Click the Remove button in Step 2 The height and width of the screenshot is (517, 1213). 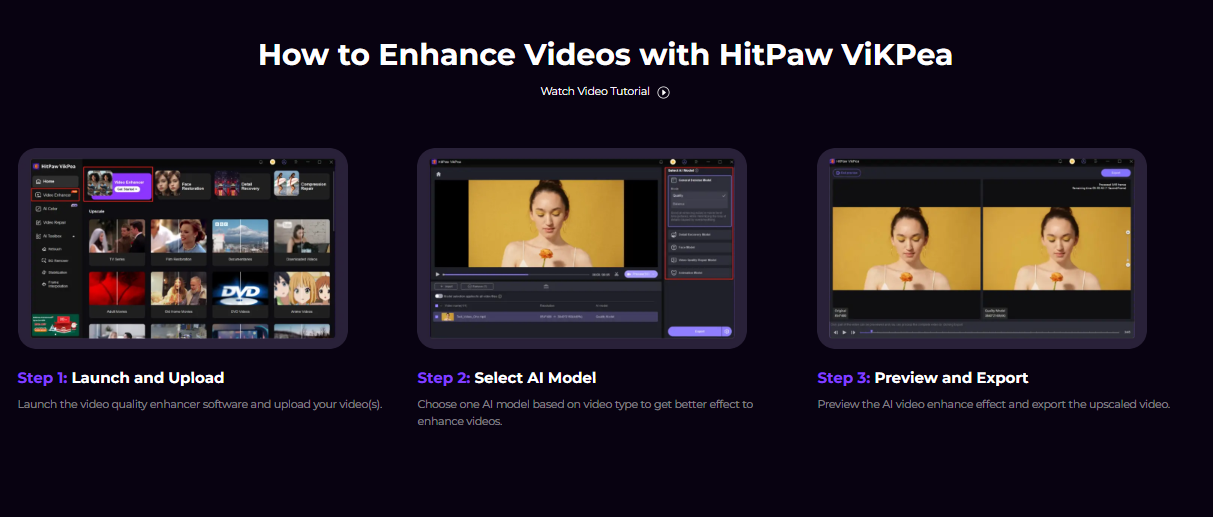[x=477, y=286]
